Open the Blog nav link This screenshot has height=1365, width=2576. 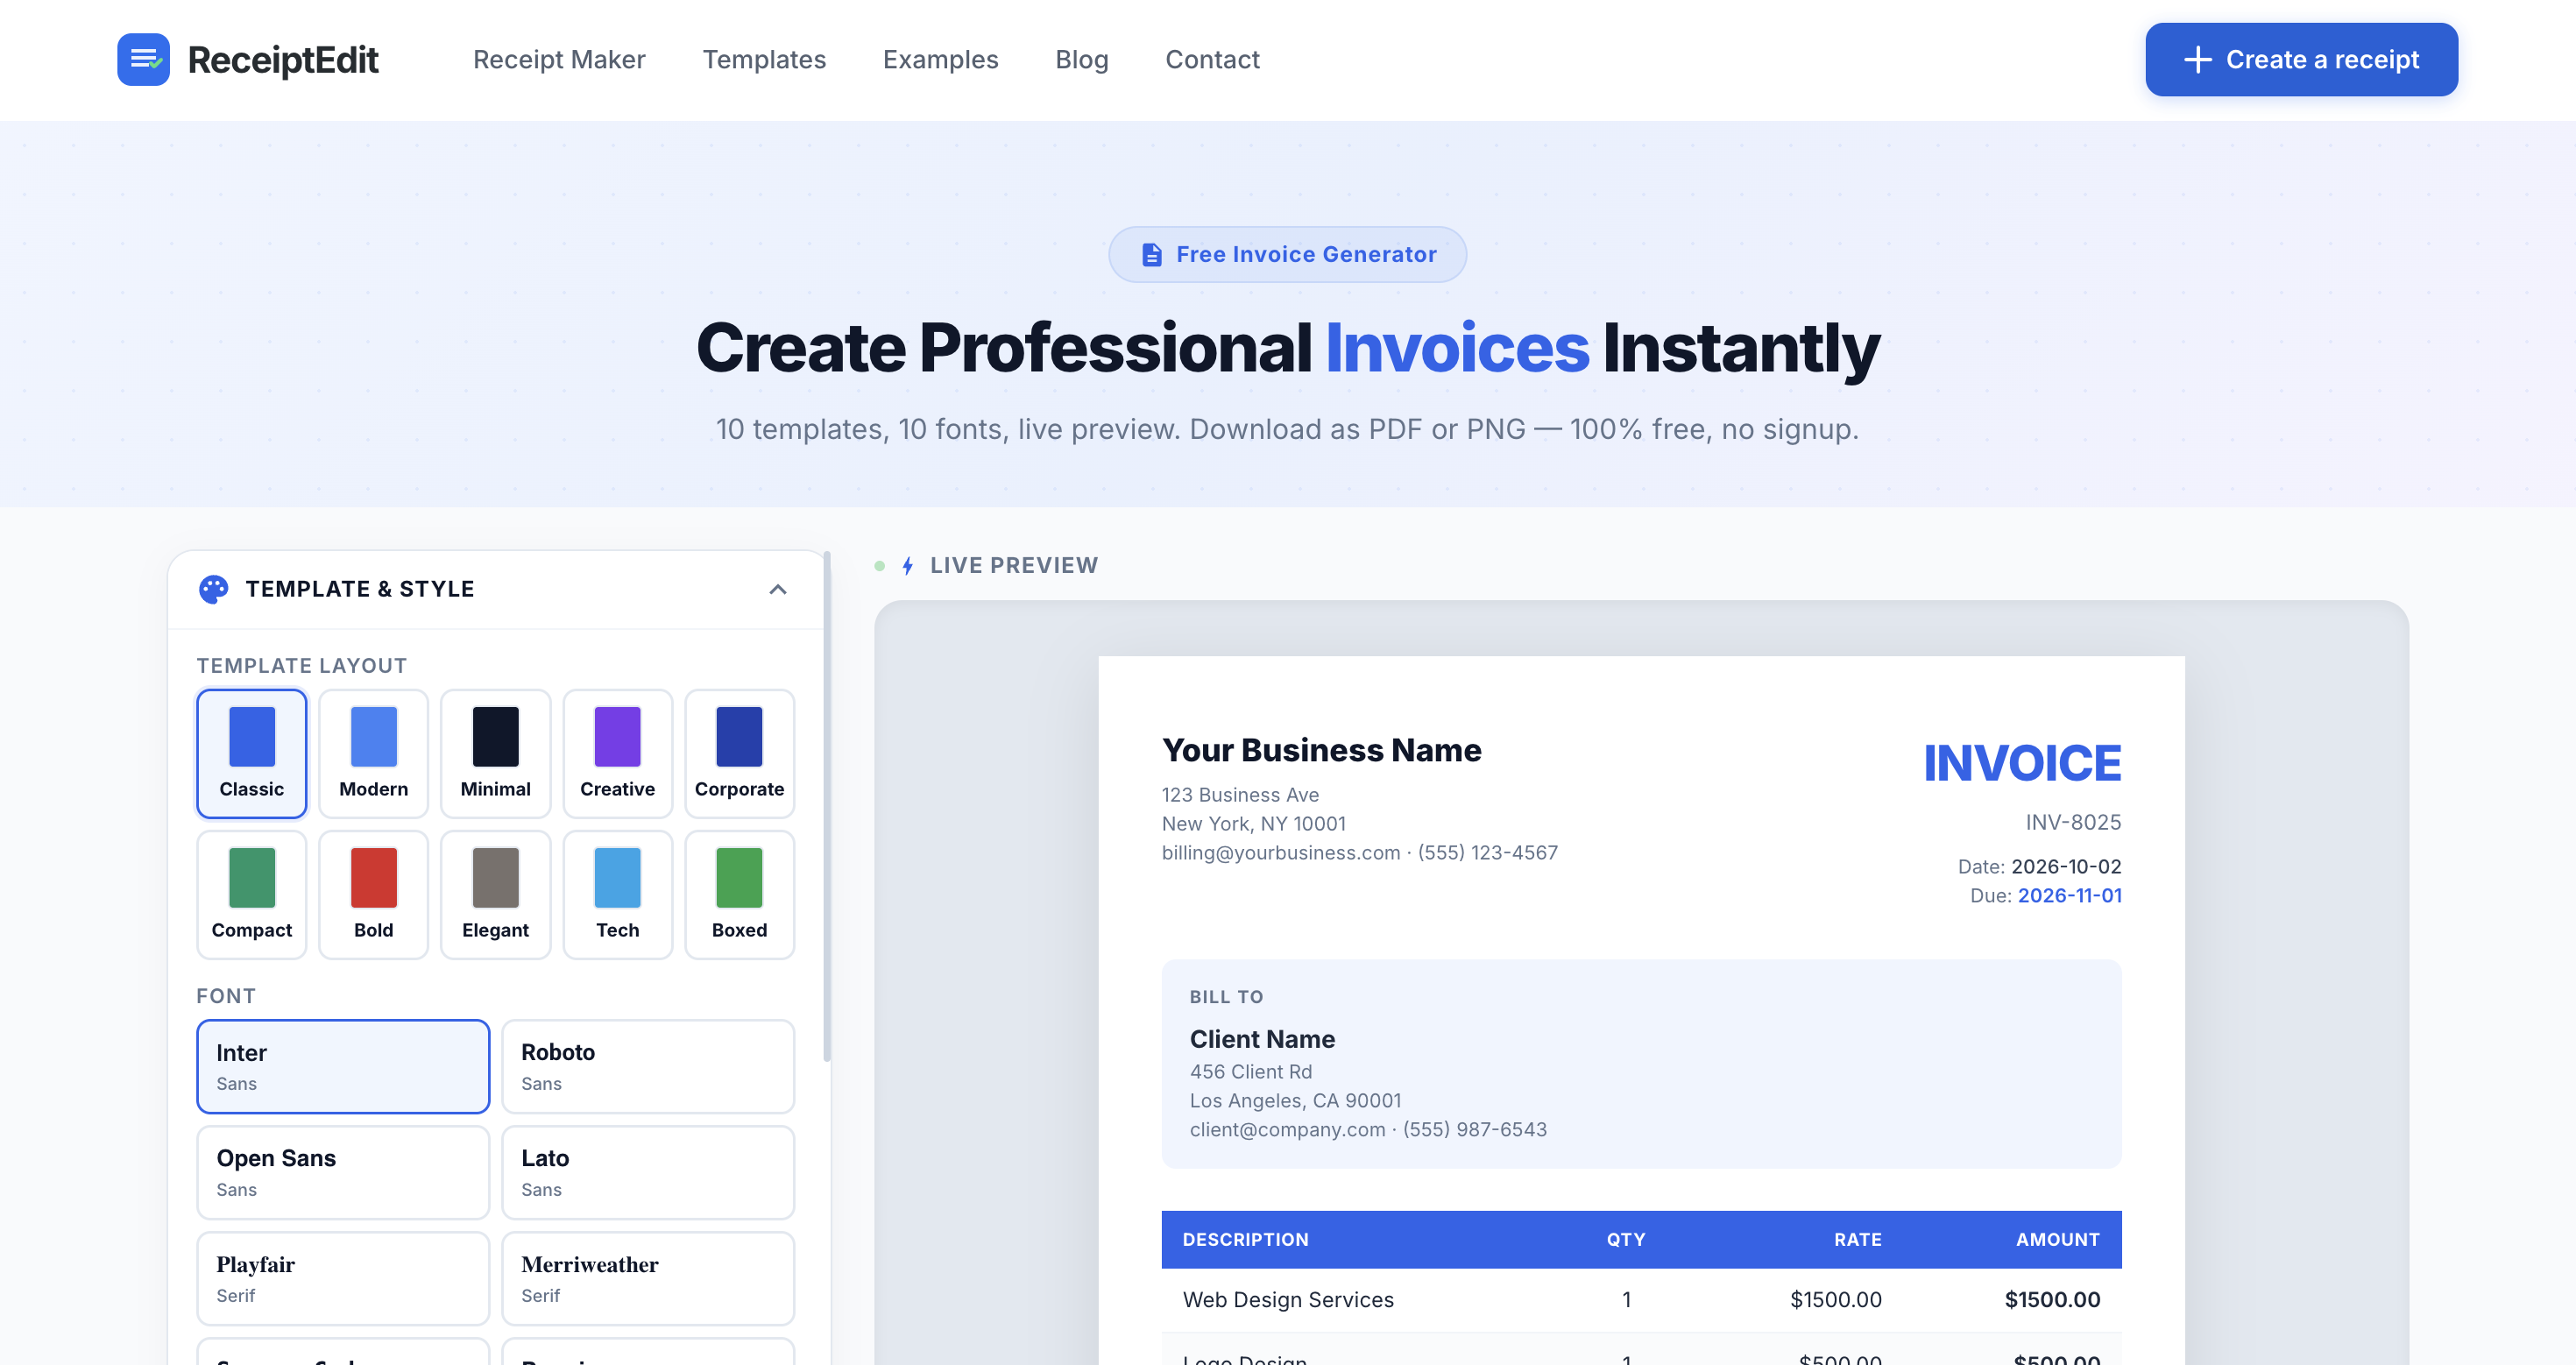pyautogui.click(x=1082, y=59)
